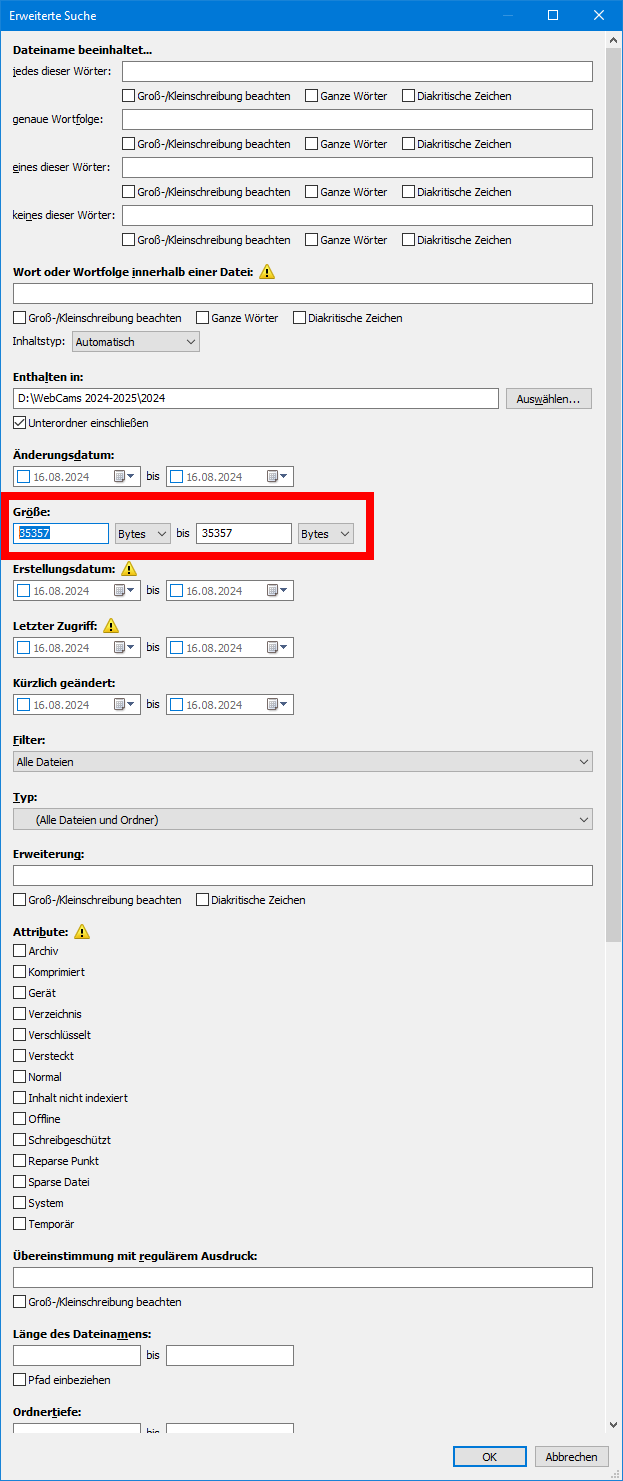Confirm the search with OK button
623x1481 pixels.
(x=489, y=1457)
